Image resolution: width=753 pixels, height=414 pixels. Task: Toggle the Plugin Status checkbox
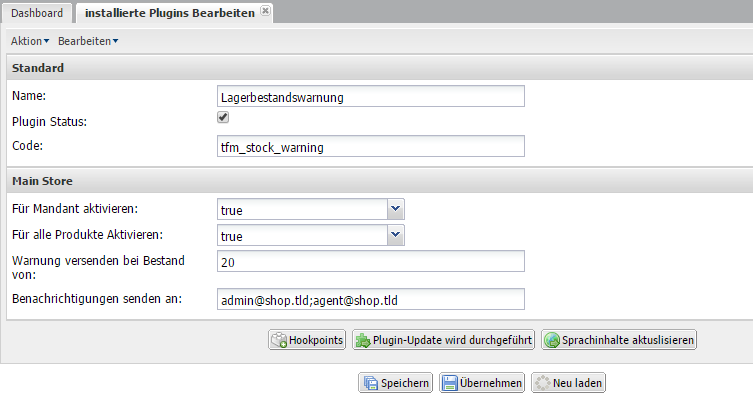point(224,118)
